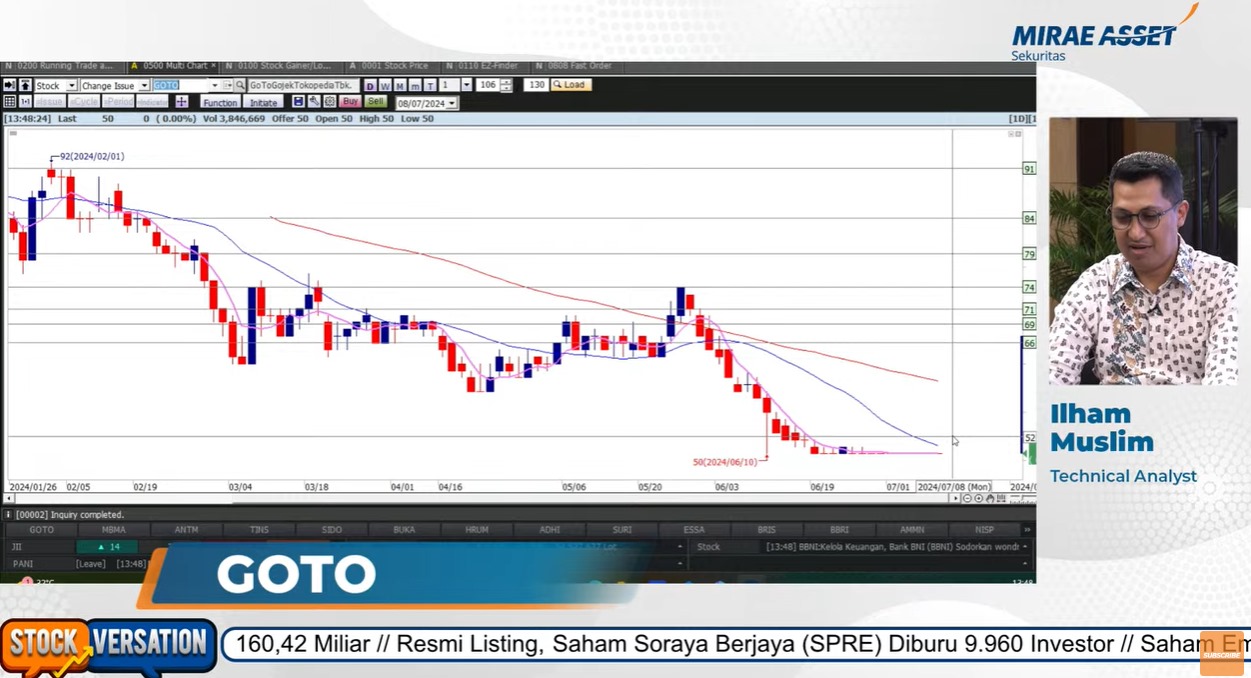Screen dimensions: 1251x678
Task: Click the 2024/07/08 (Mon) date label
Action: tap(954, 487)
